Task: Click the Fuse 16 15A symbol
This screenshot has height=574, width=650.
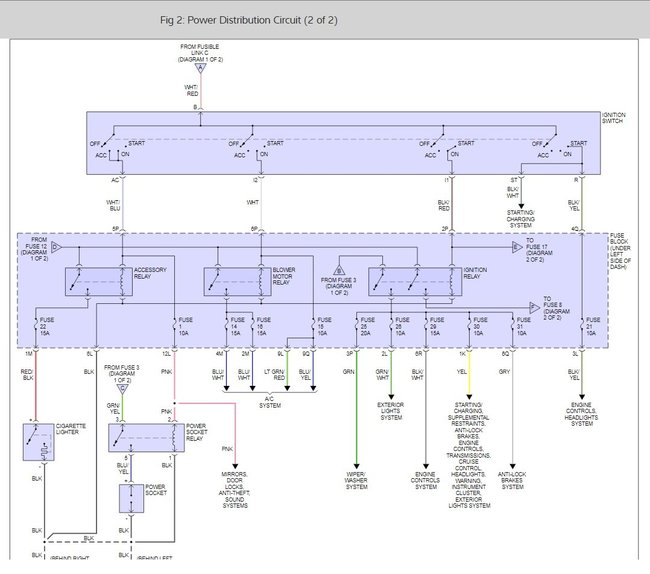Action: (x=252, y=326)
